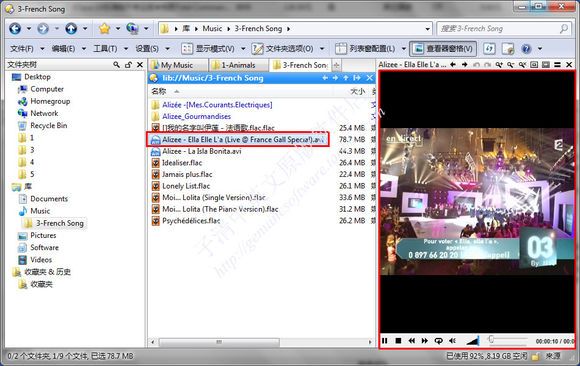The height and width of the screenshot is (366, 580).
Task: Expand the address bar path dropdown
Action: pyautogui.click(x=427, y=29)
